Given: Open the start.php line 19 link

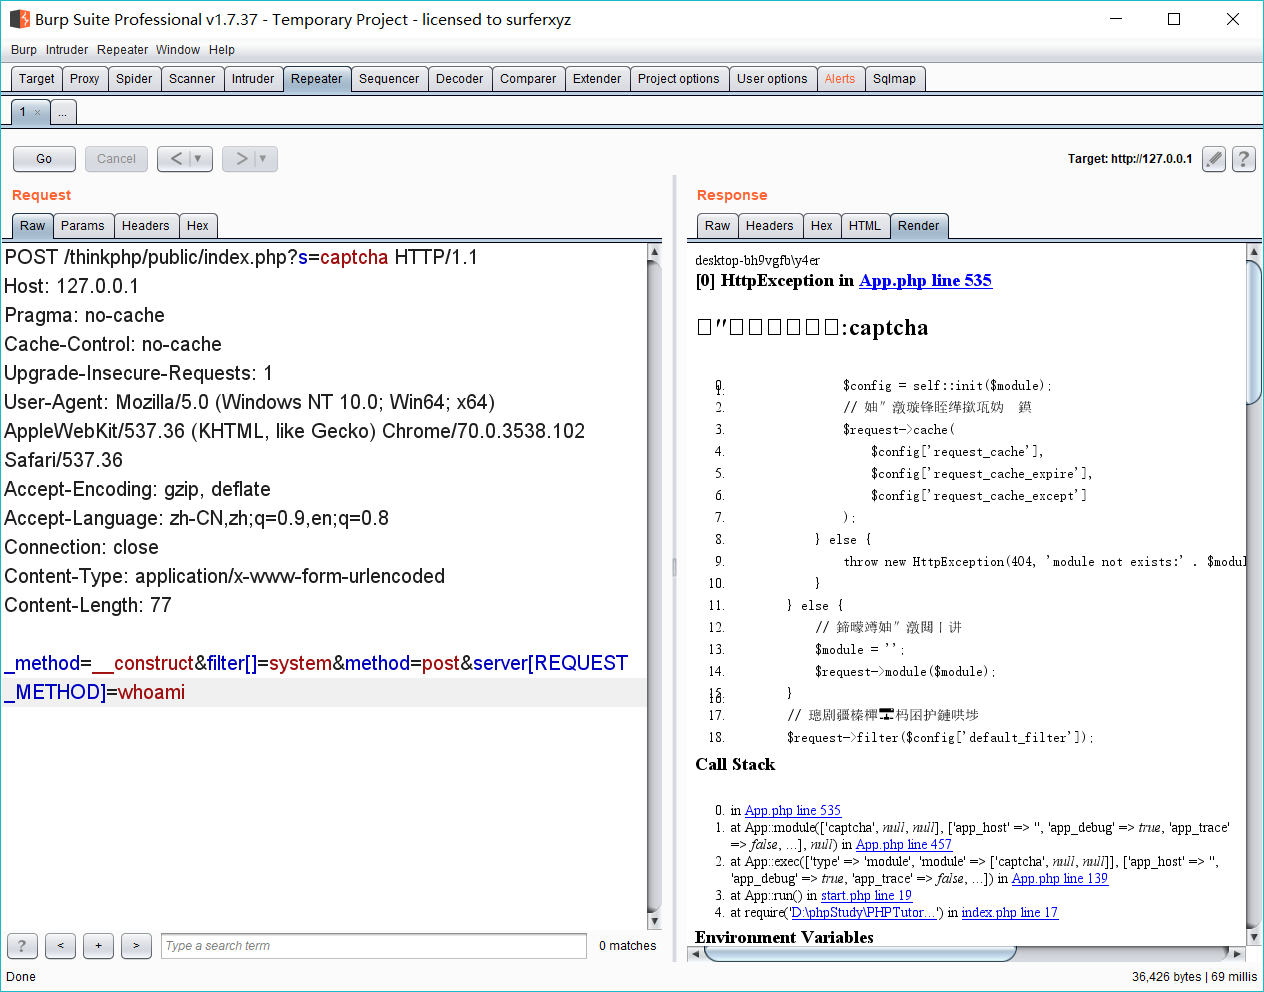Looking at the screenshot, I should (x=866, y=896).
